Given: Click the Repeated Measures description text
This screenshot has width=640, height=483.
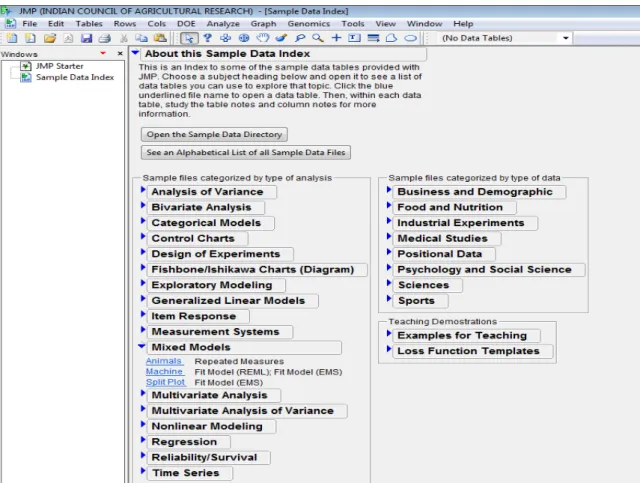Looking at the screenshot, I should tap(239, 361).
